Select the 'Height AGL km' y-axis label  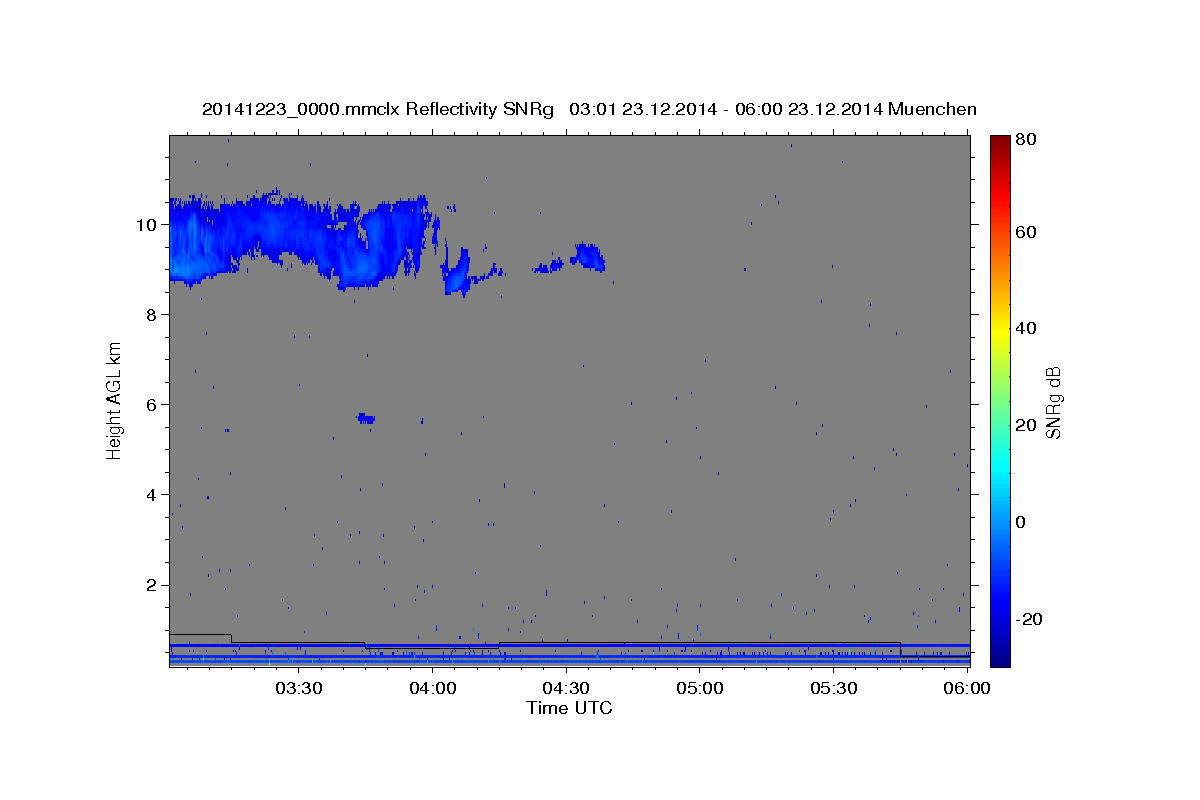coord(115,401)
